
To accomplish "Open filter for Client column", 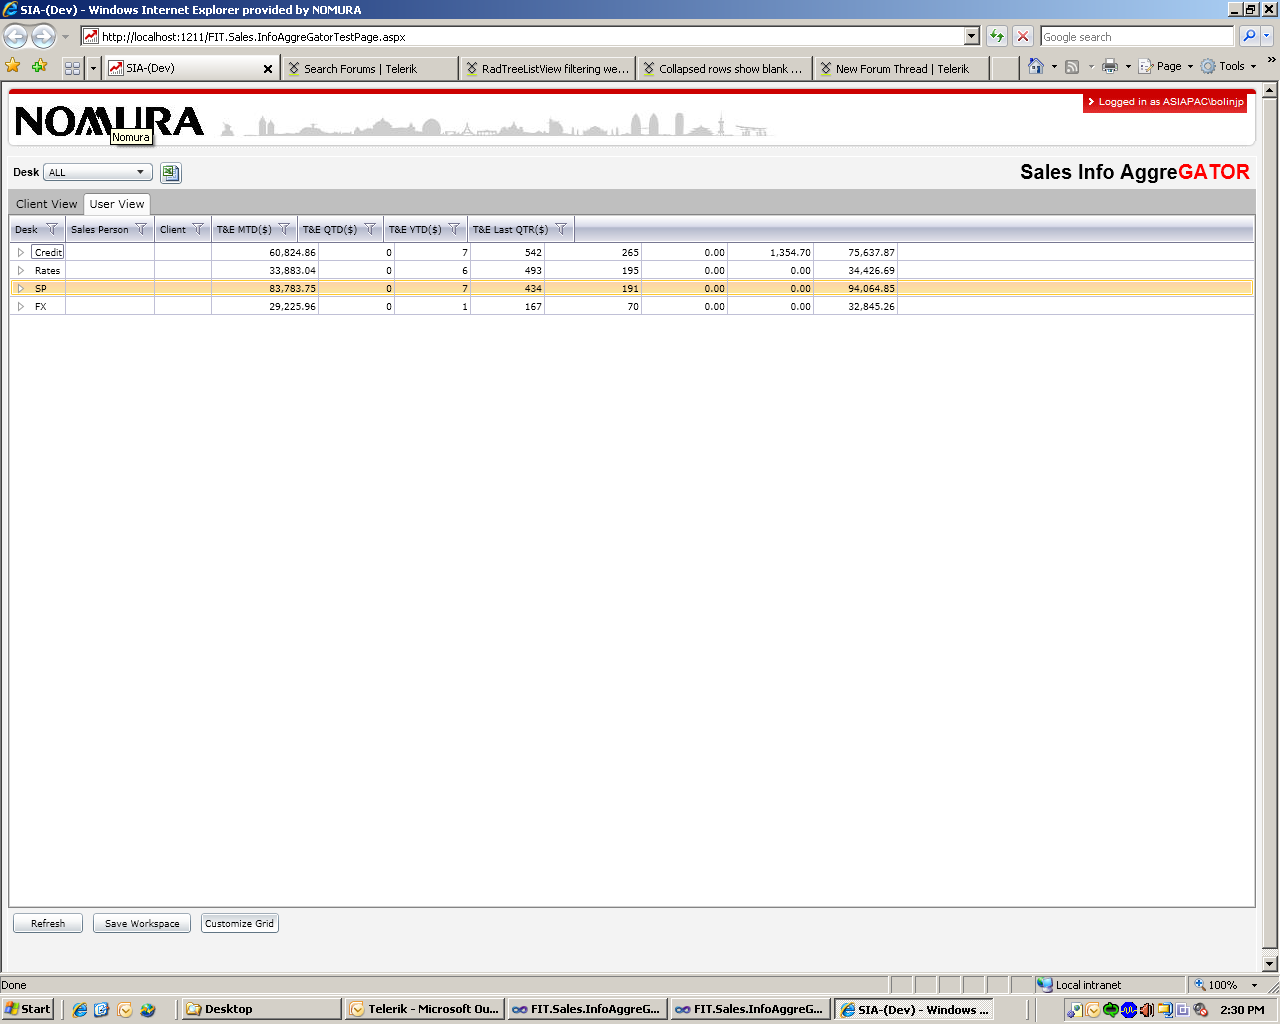I will click(x=198, y=229).
